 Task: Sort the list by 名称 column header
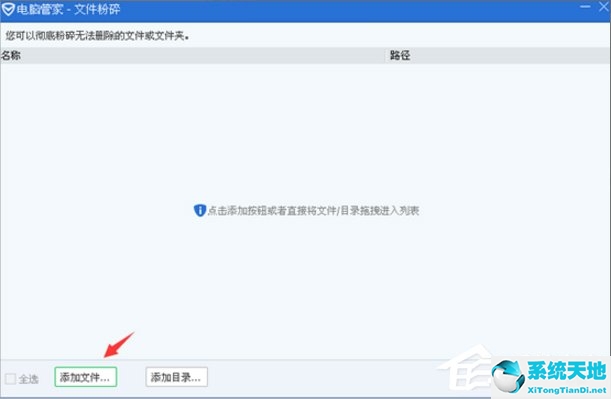pos(192,56)
